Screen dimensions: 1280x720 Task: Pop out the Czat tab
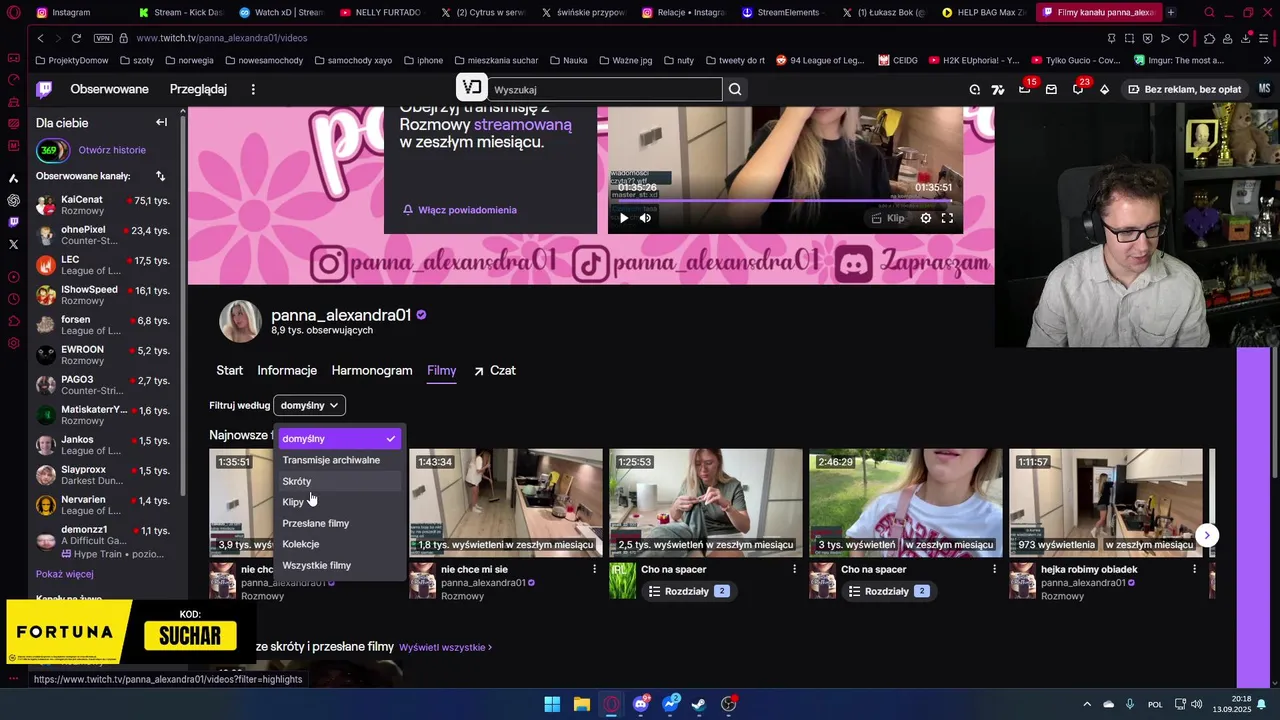tap(494, 370)
